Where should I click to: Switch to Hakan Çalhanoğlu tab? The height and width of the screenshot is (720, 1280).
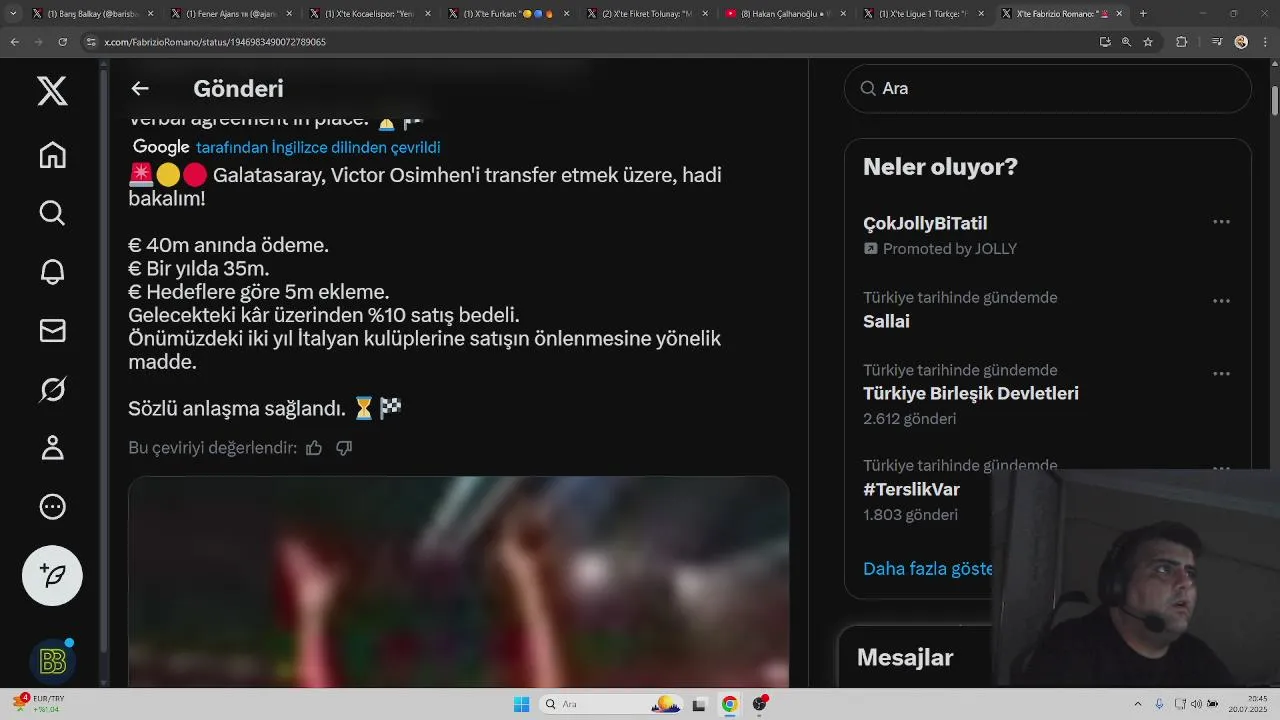point(785,14)
